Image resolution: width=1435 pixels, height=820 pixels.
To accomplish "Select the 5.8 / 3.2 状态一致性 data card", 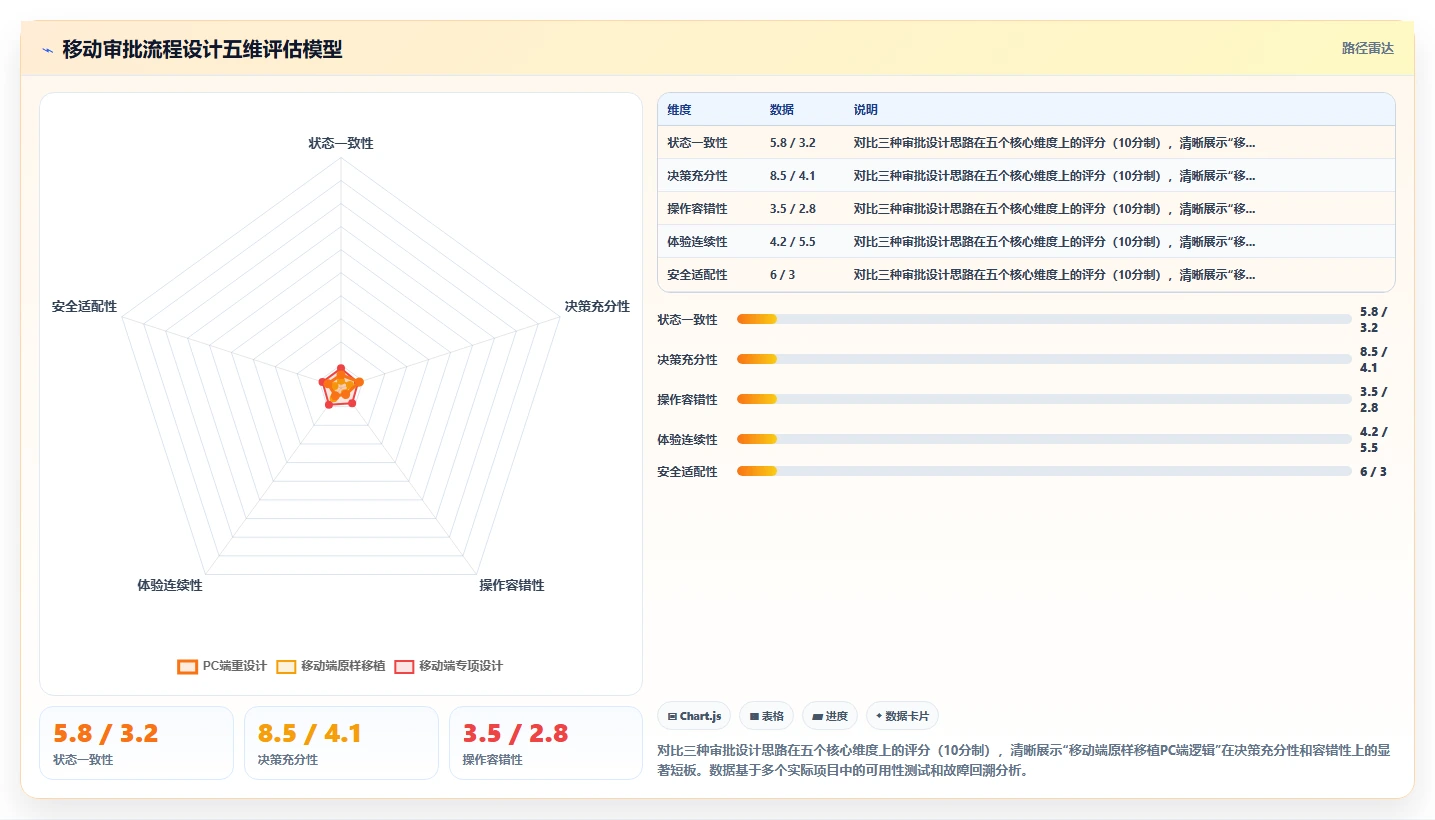I will coord(136,743).
